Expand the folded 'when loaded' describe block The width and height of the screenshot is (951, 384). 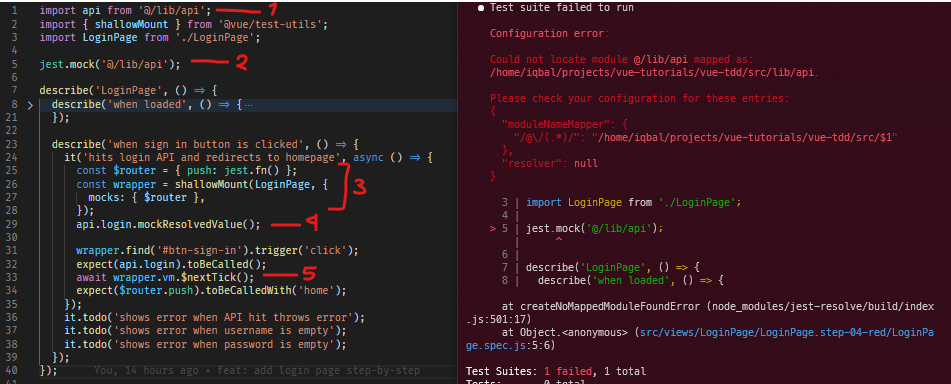(30, 105)
